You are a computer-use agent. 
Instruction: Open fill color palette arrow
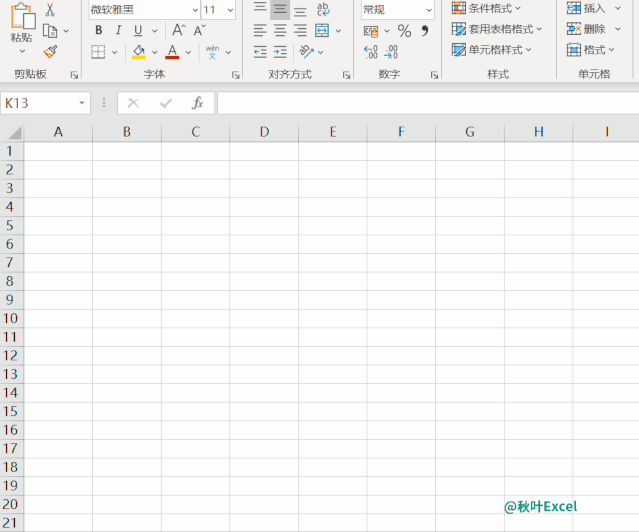pyautogui.click(x=154, y=52)
